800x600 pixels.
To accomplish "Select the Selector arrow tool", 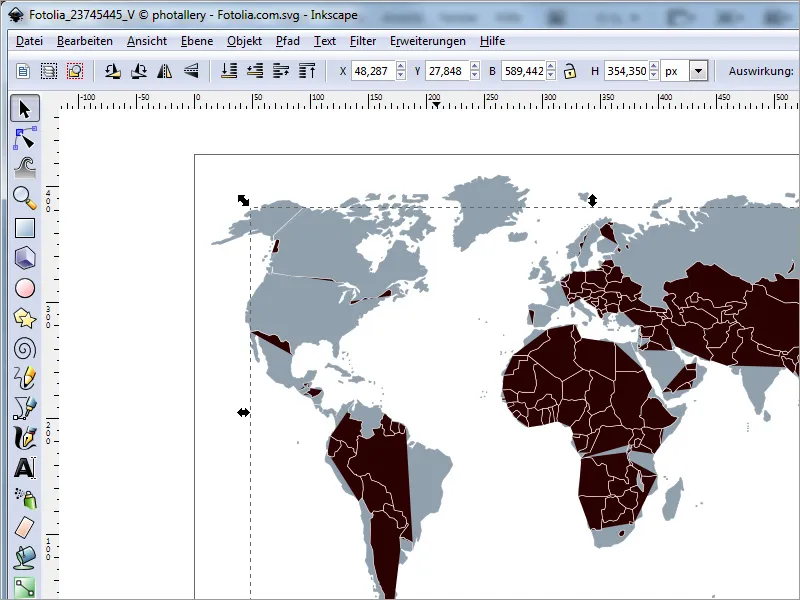I will click(24, 108).
